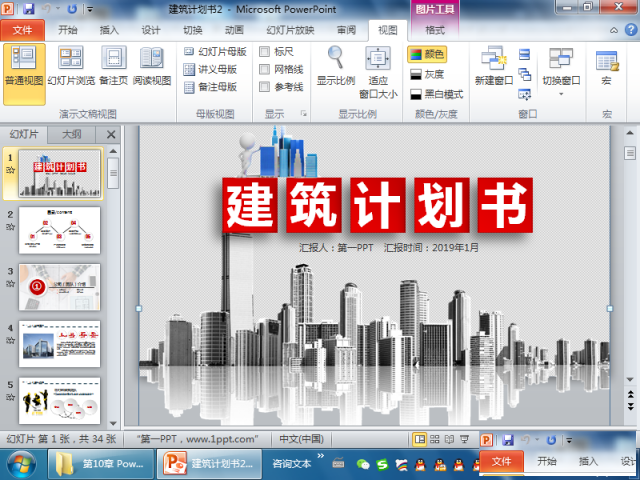Screen dimensions: 640x480
Task: Open WeChat icon in the taskbar
Action: point(363,464)
